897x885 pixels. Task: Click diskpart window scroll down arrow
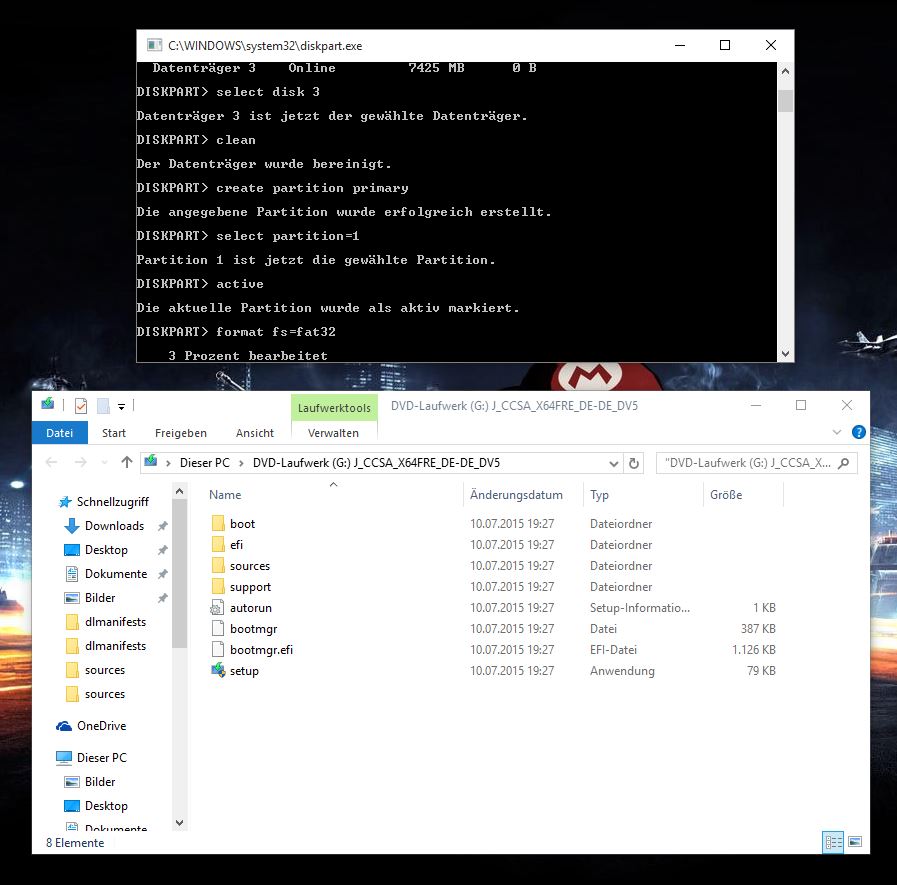[x=785, y=354]
